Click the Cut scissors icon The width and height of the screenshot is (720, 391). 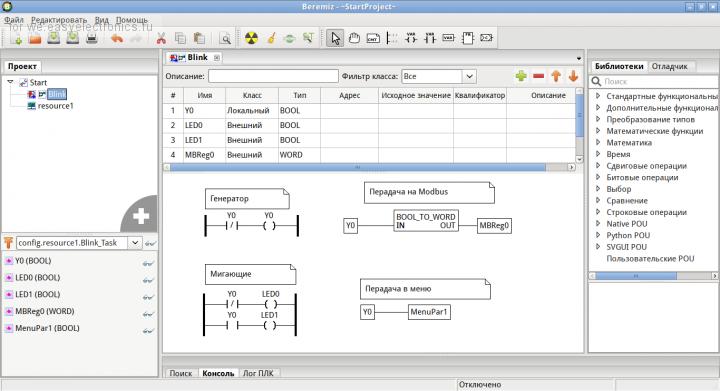(x=161, y=39)
